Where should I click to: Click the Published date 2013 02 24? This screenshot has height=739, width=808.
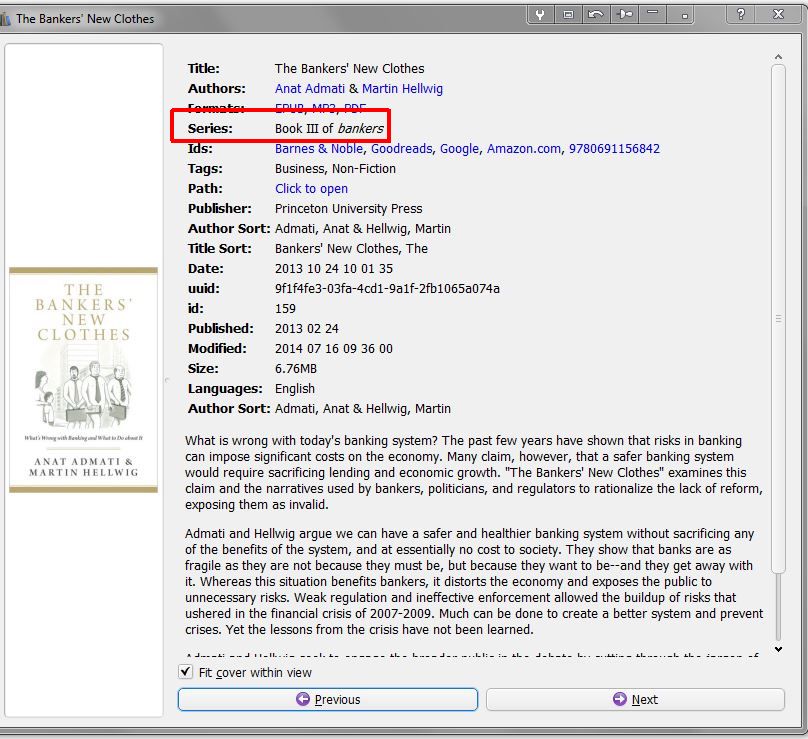click(x=307, y=329)
